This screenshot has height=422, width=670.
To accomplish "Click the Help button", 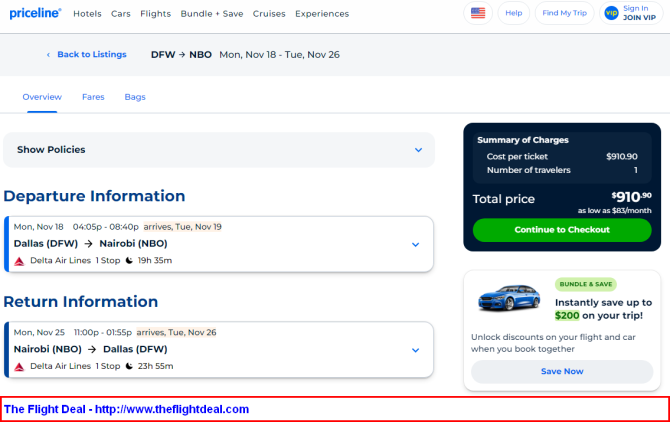I will (x=514, y=13).
